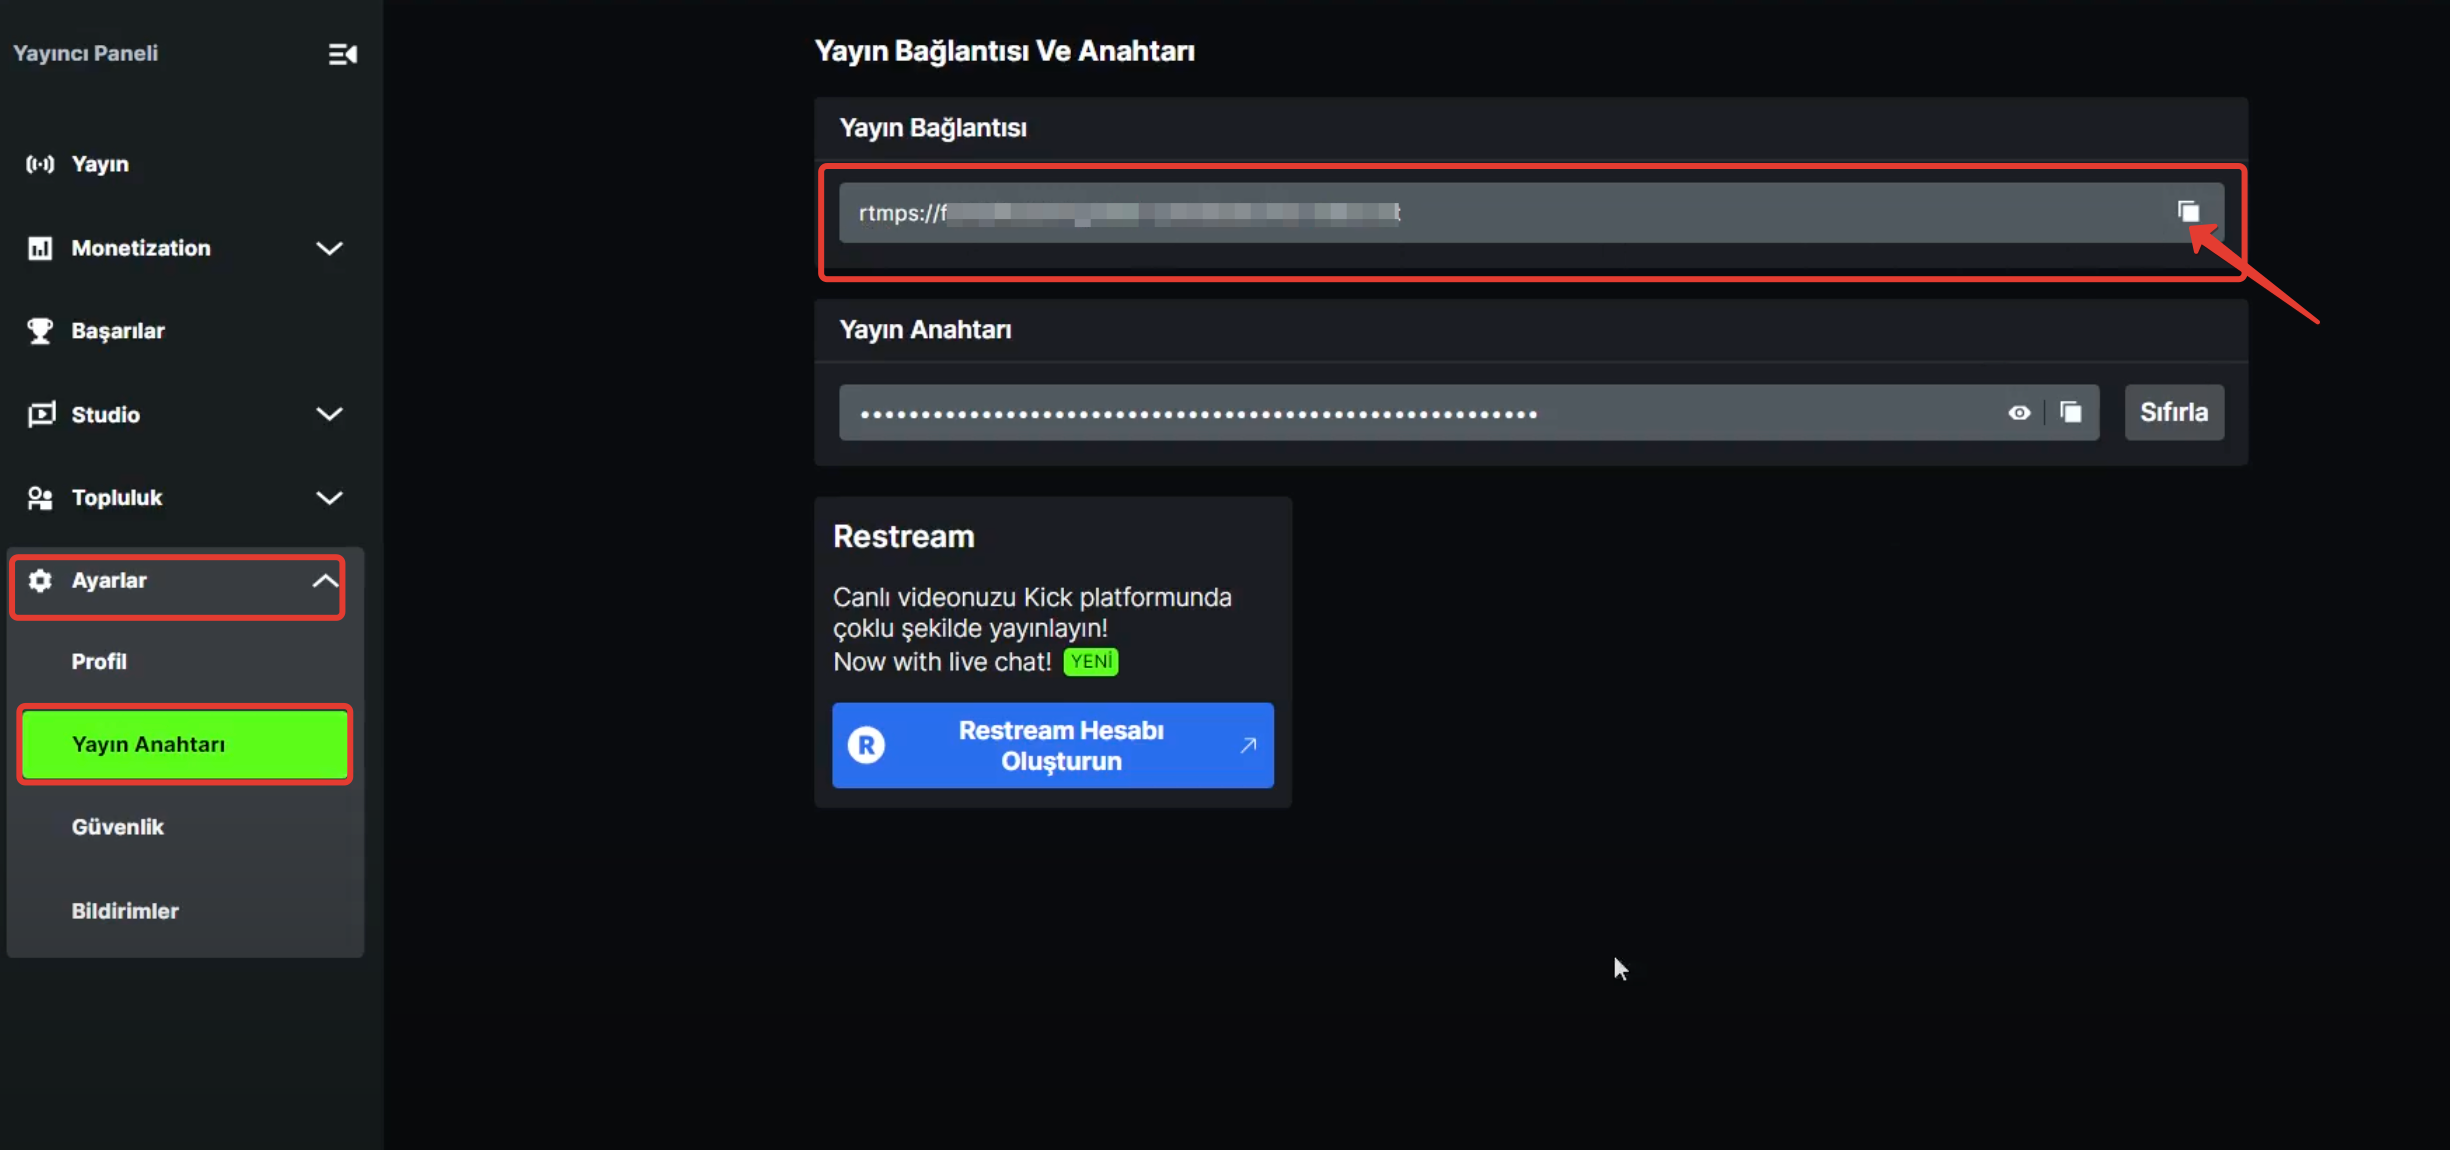This screenshot has height=1150, width=2450.
Task: Click the masked stream key field
Action: 1468,412
